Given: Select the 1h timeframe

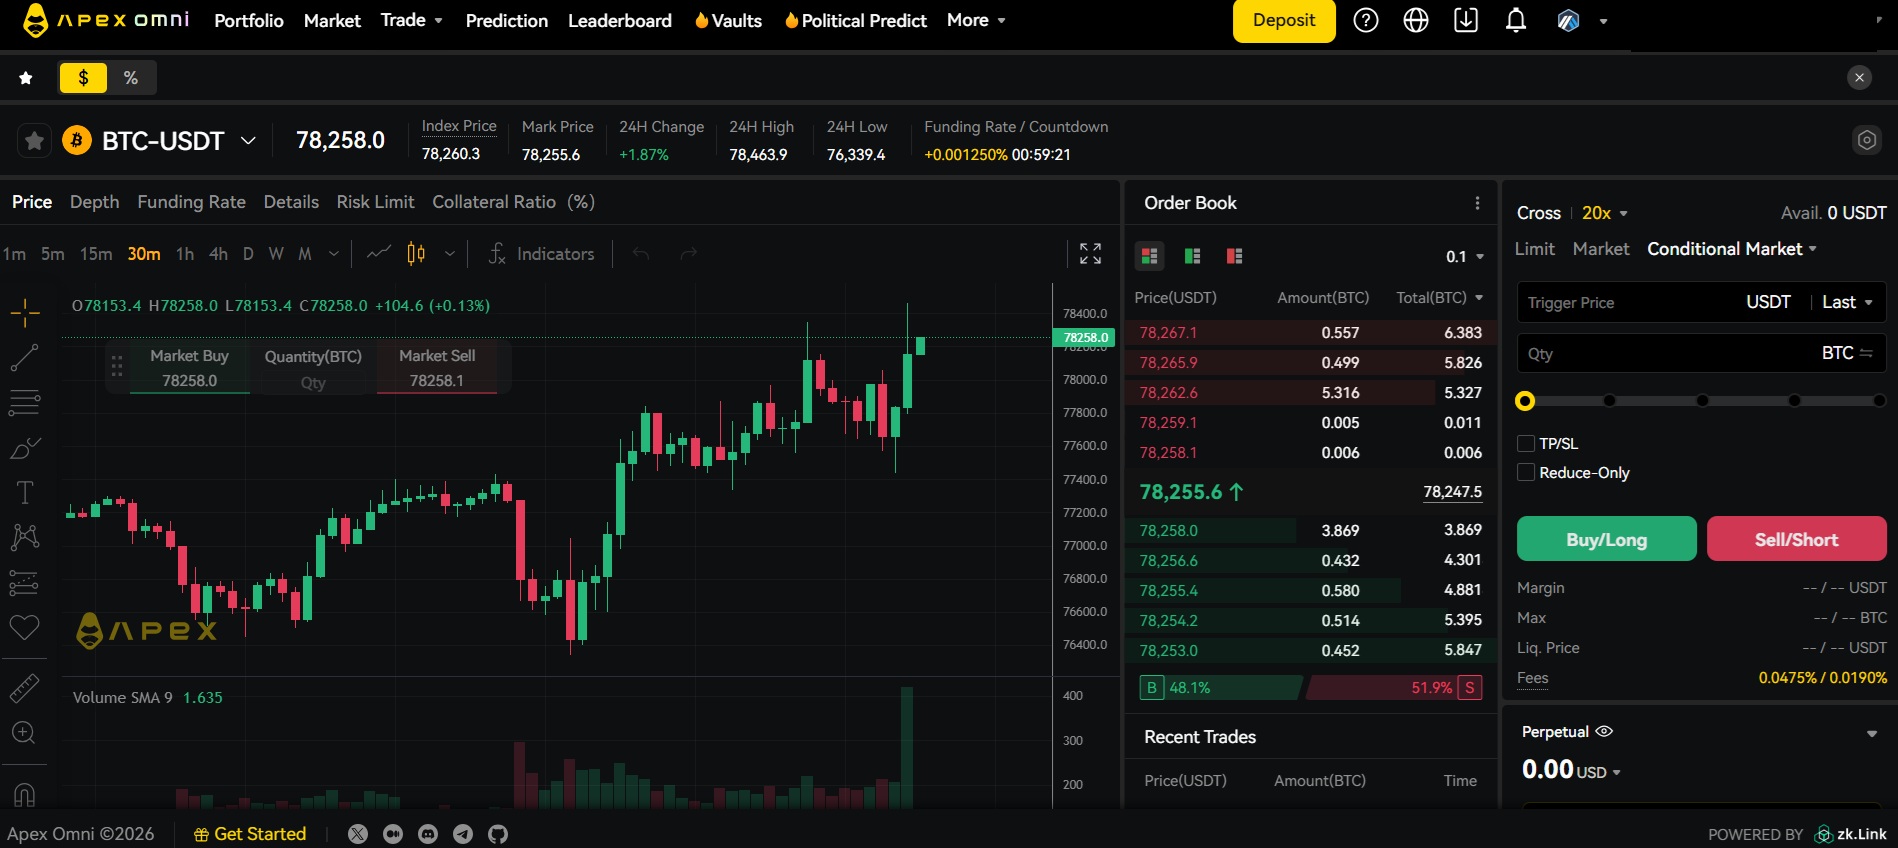Looking at the screenshot, I should click(x=185, y=254).
